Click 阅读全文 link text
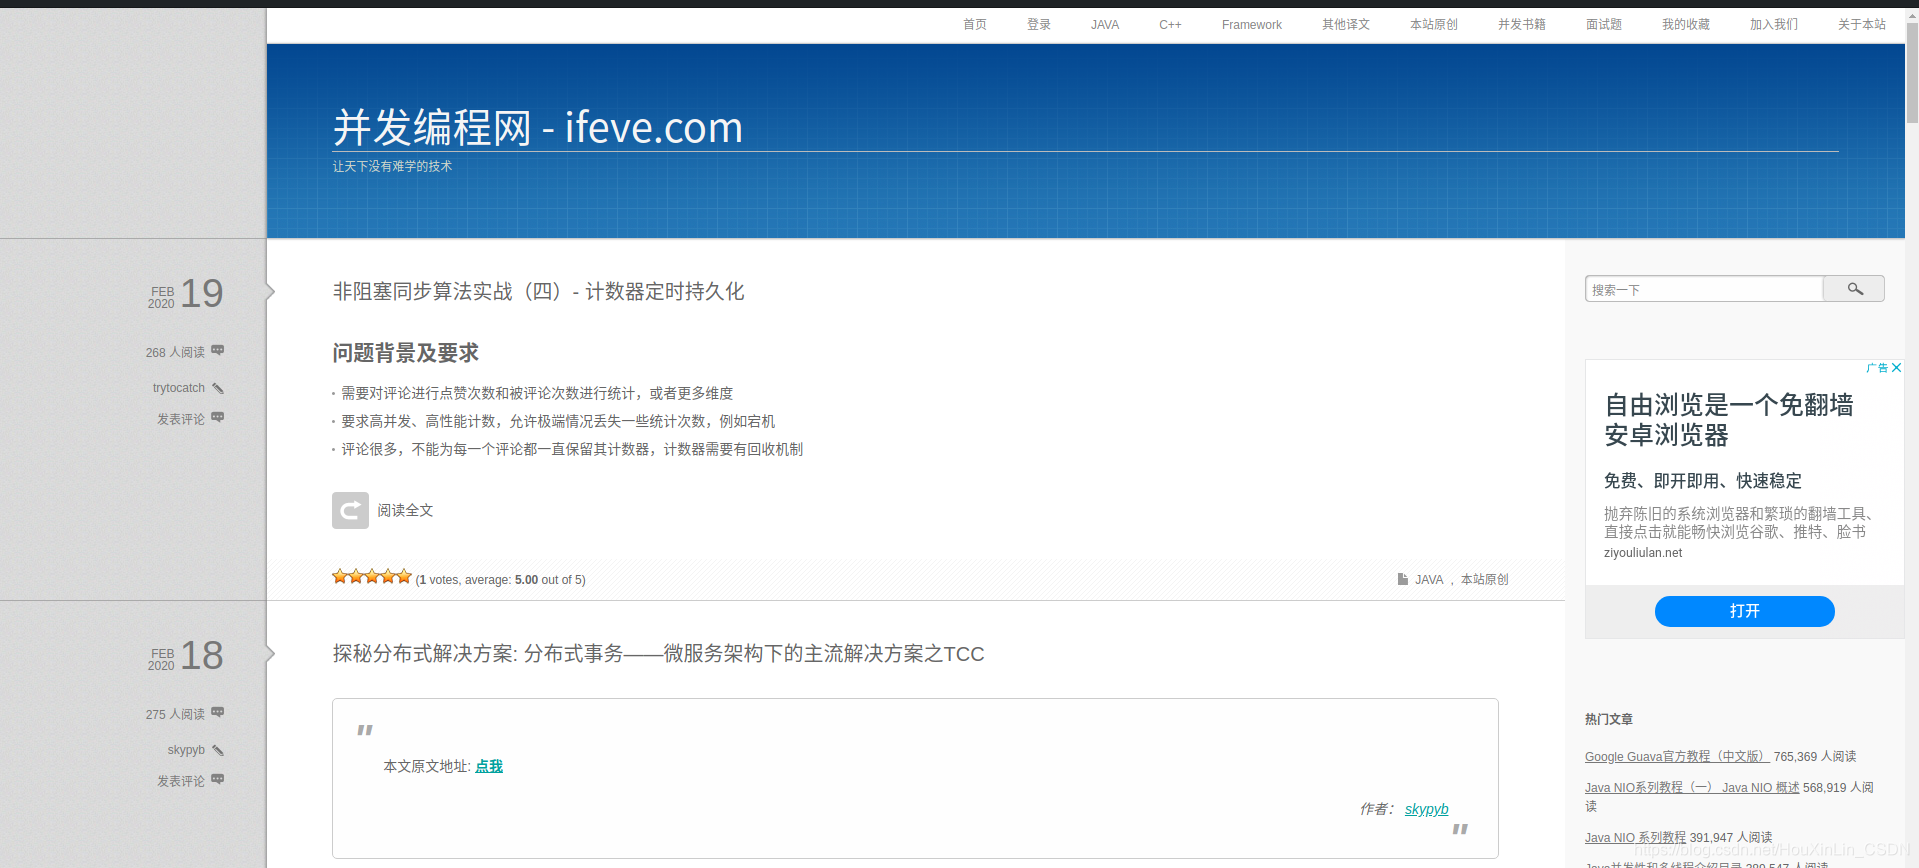Screen dimensions: 1919x868 [405, 510]
